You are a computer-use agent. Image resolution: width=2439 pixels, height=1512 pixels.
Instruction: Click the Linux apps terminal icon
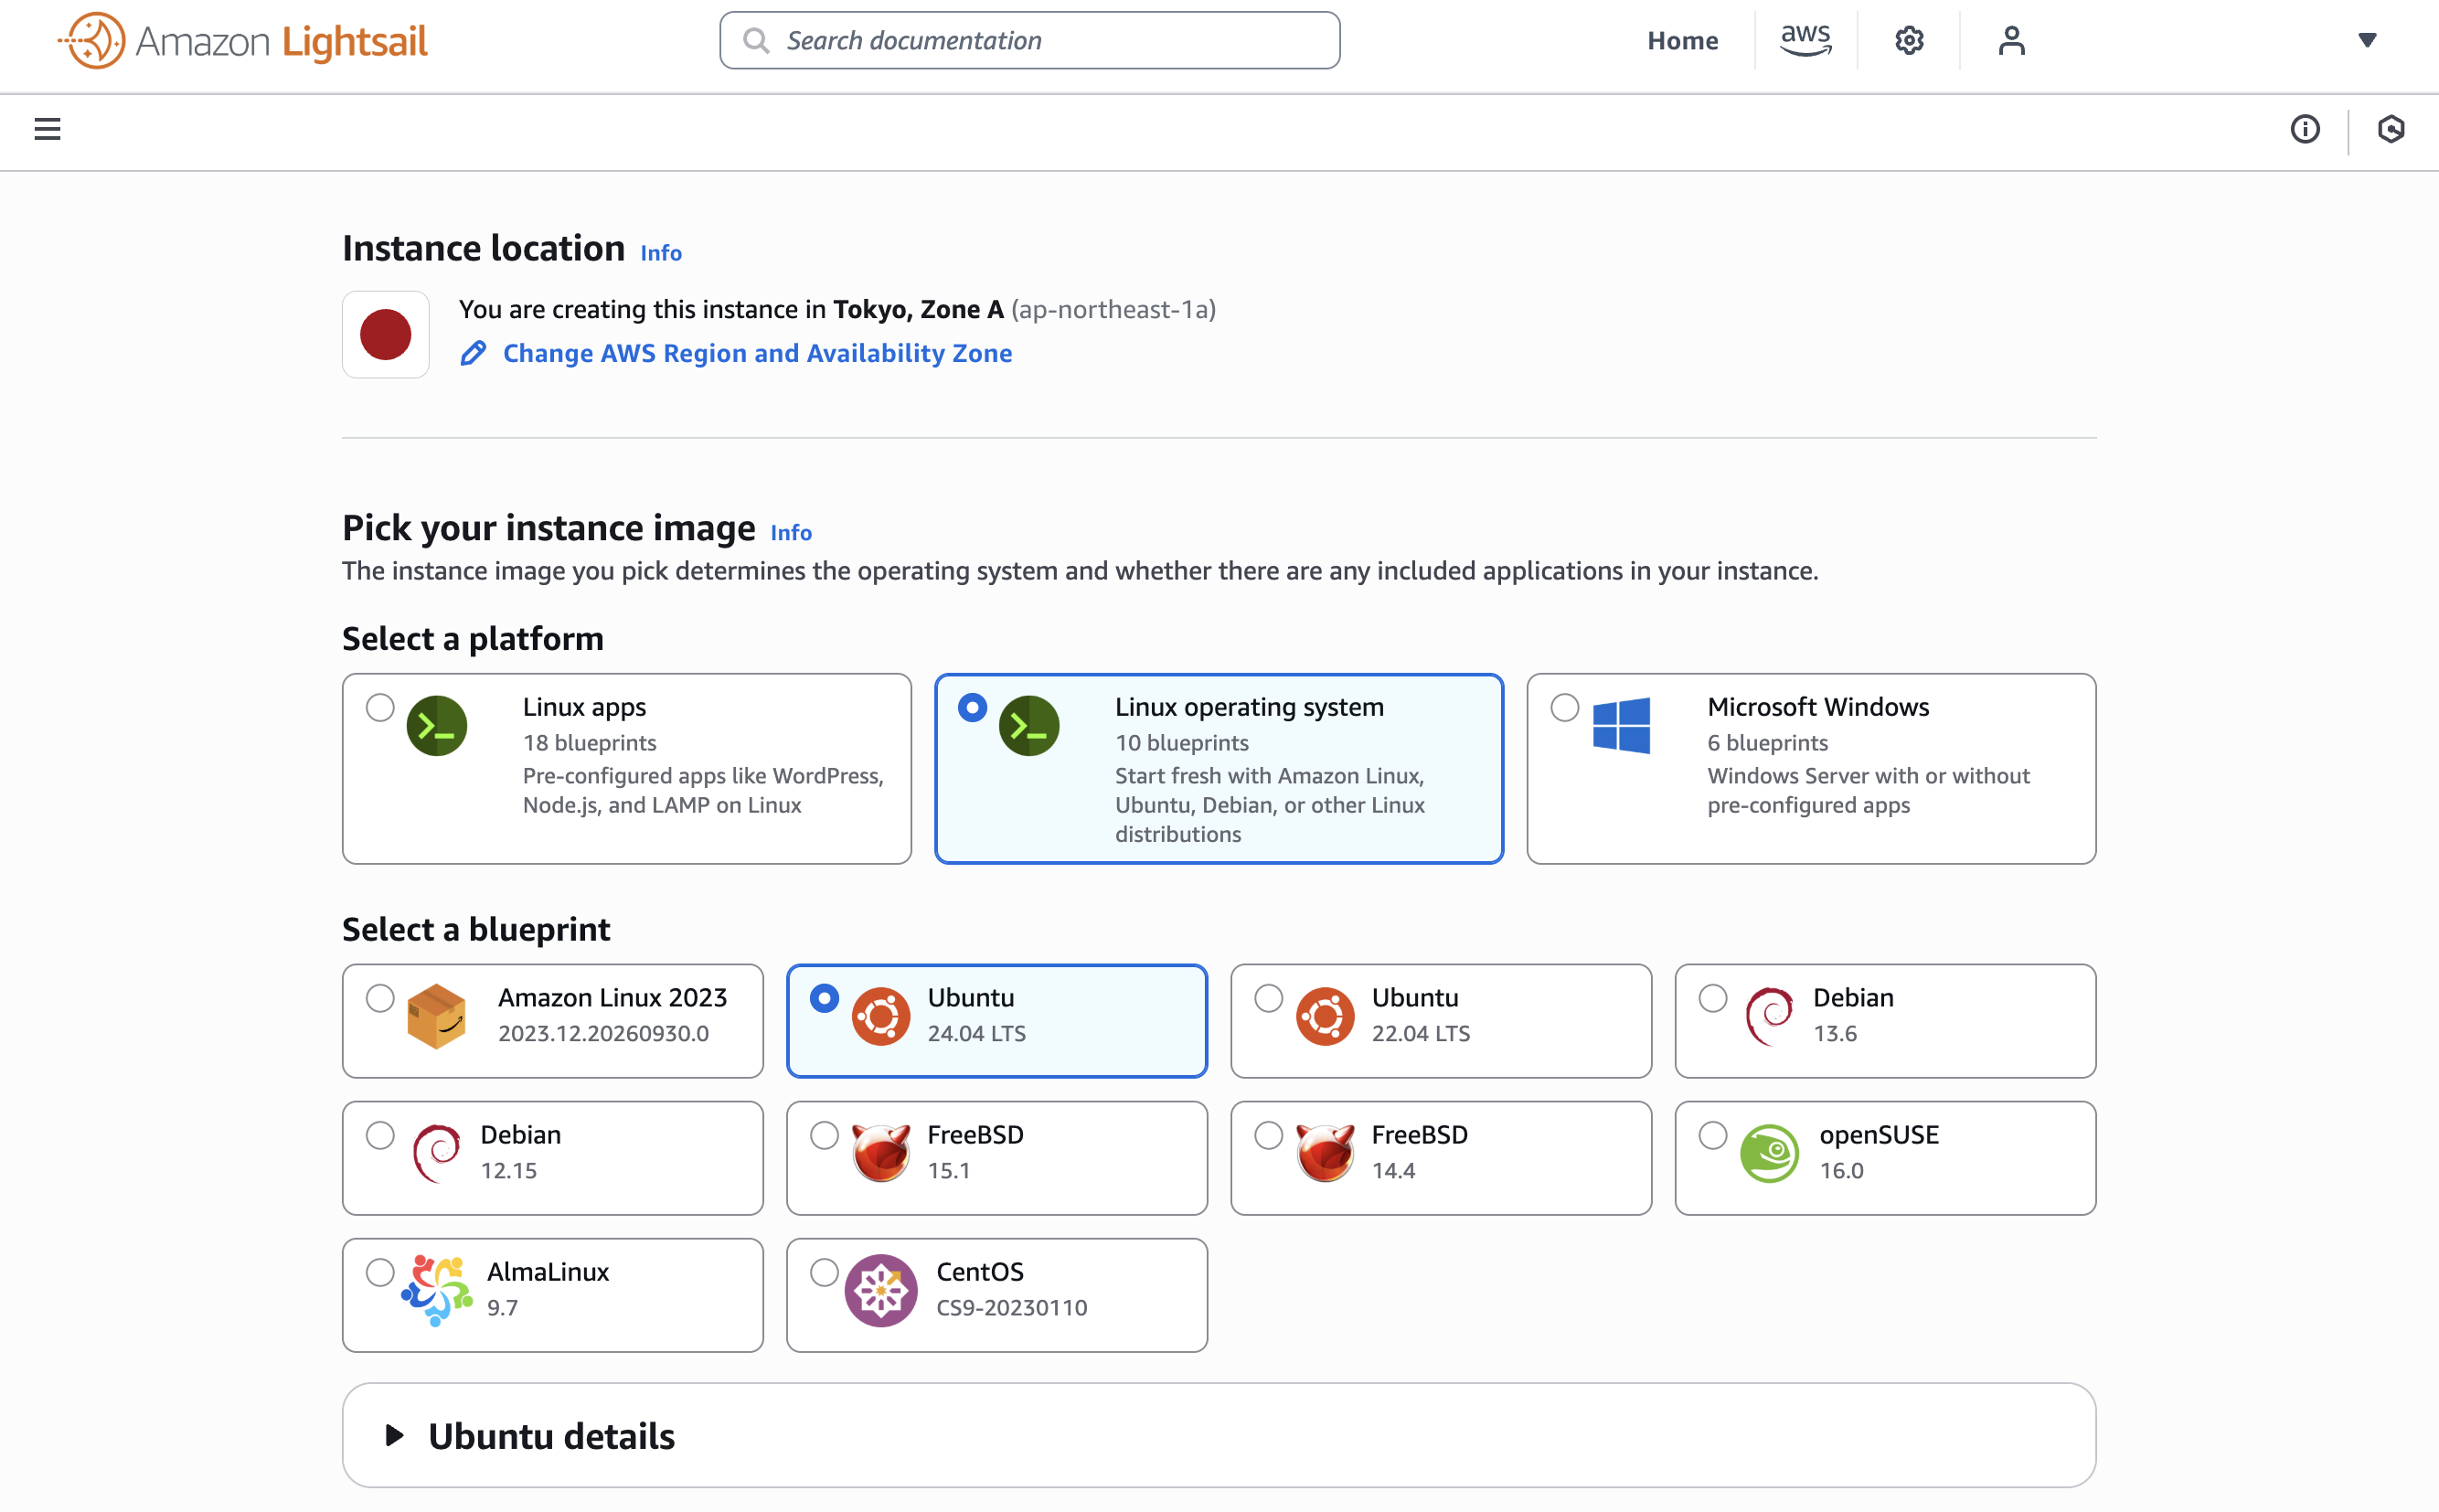pyautogui.click(x=437, y=726)
